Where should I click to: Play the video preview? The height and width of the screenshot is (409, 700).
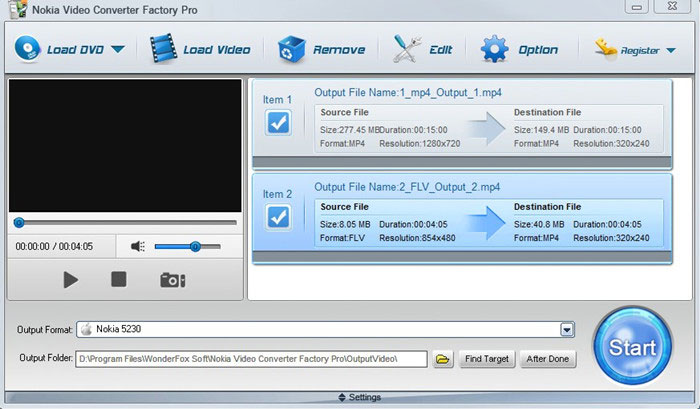(x=71, y=280)
